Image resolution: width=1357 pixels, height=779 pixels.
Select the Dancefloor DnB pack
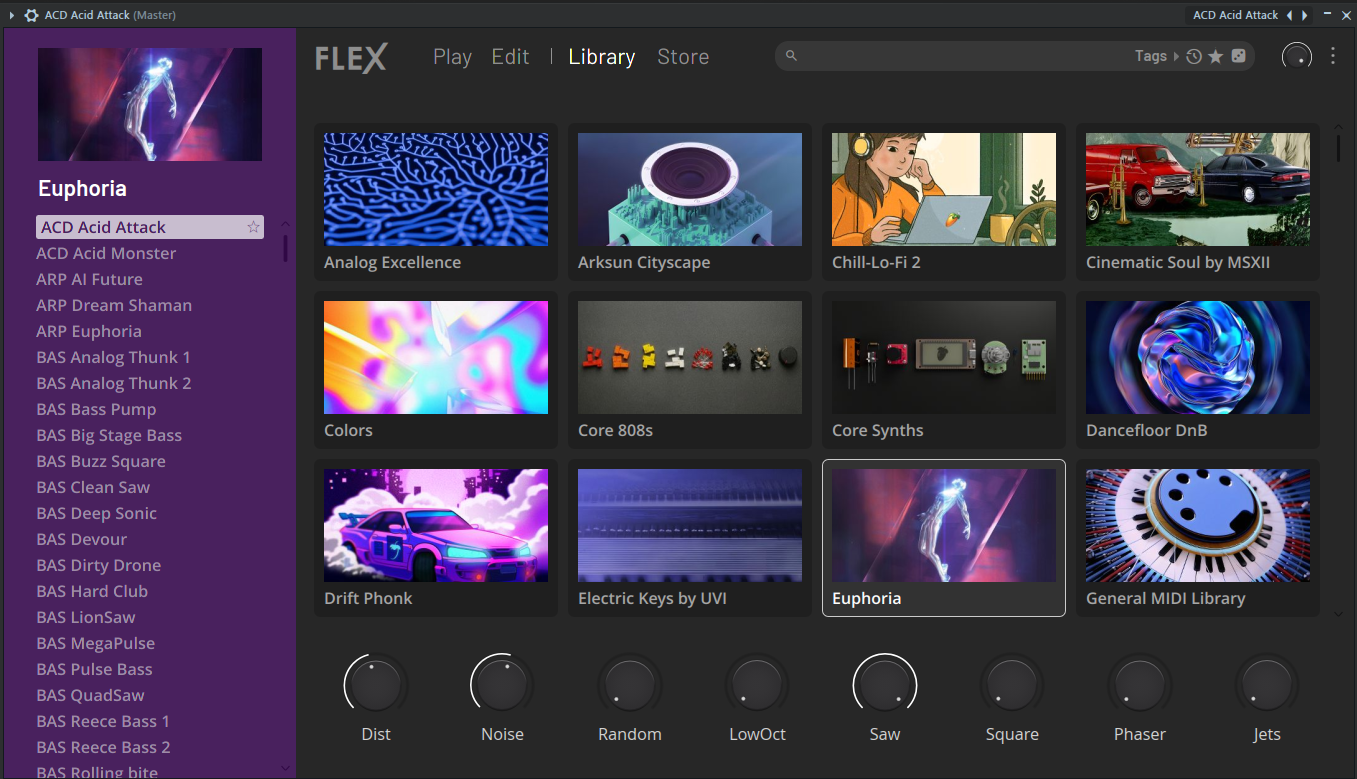[1198, 370]
